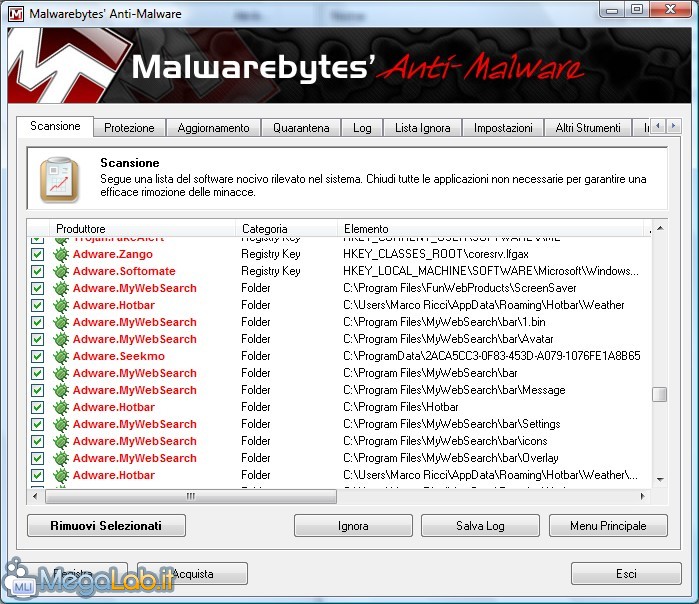Sort by the Produttore column header
This screenshot has width=699, height=604.
click(x=142, y=229)
